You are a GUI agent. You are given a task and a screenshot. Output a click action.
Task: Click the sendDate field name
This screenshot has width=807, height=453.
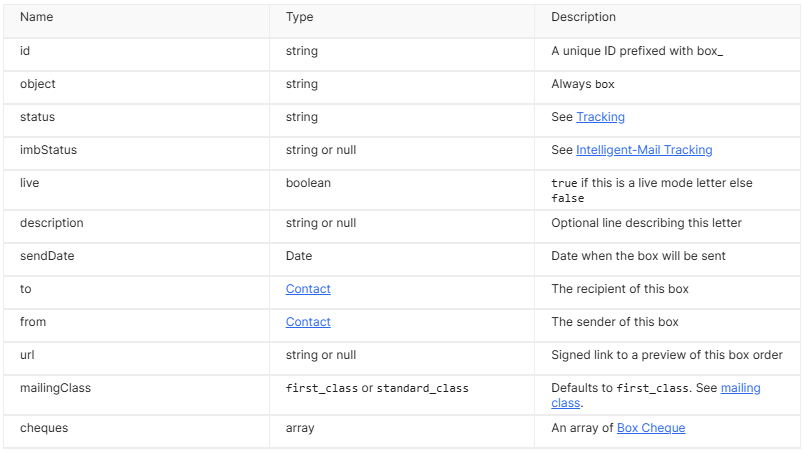[x=47, y=256]
